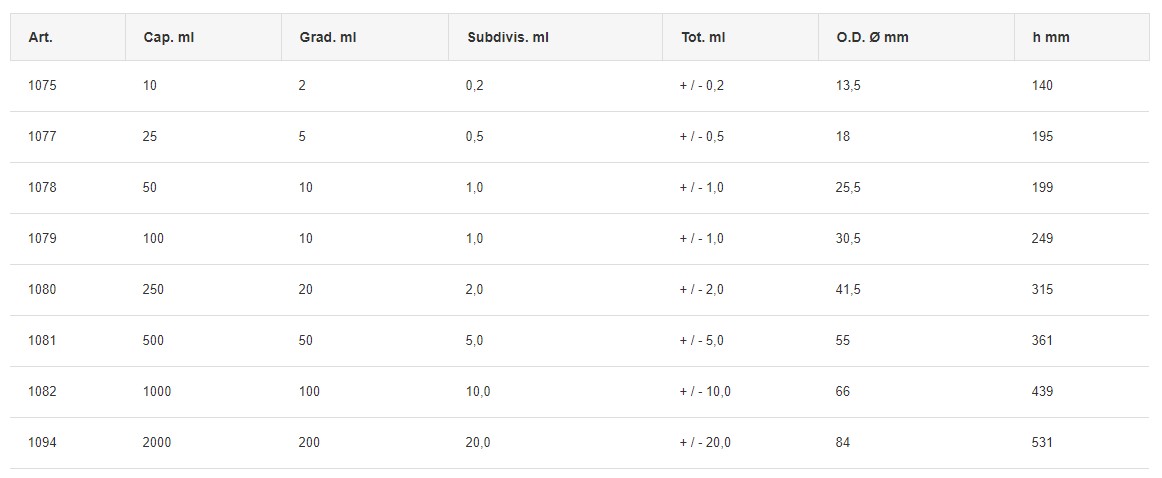Click the Cap. ml column header
The image size is (1162, 478).
click(169, 38)
